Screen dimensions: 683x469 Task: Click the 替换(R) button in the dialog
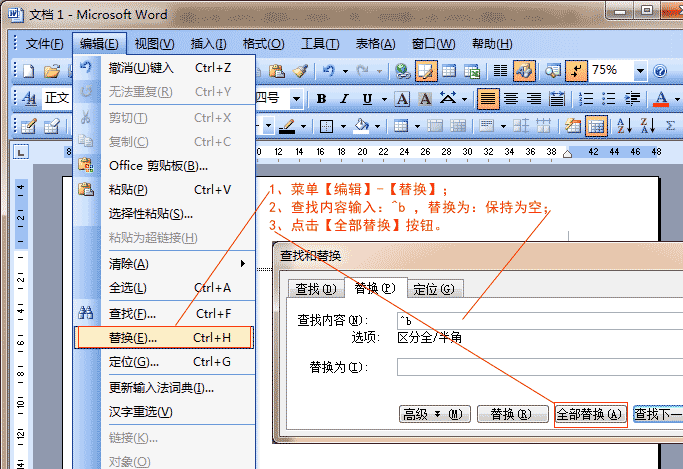[x=512, y=414]
